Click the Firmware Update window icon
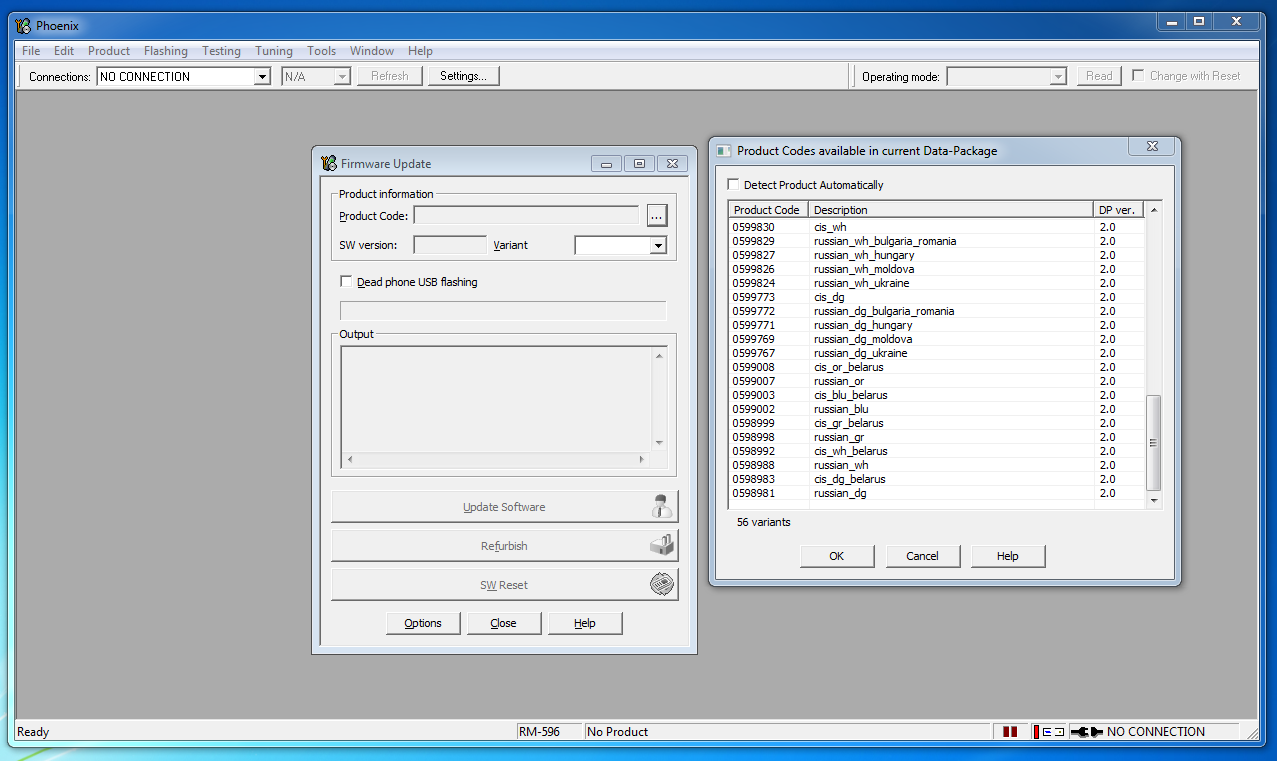 (x=329, y=164)
